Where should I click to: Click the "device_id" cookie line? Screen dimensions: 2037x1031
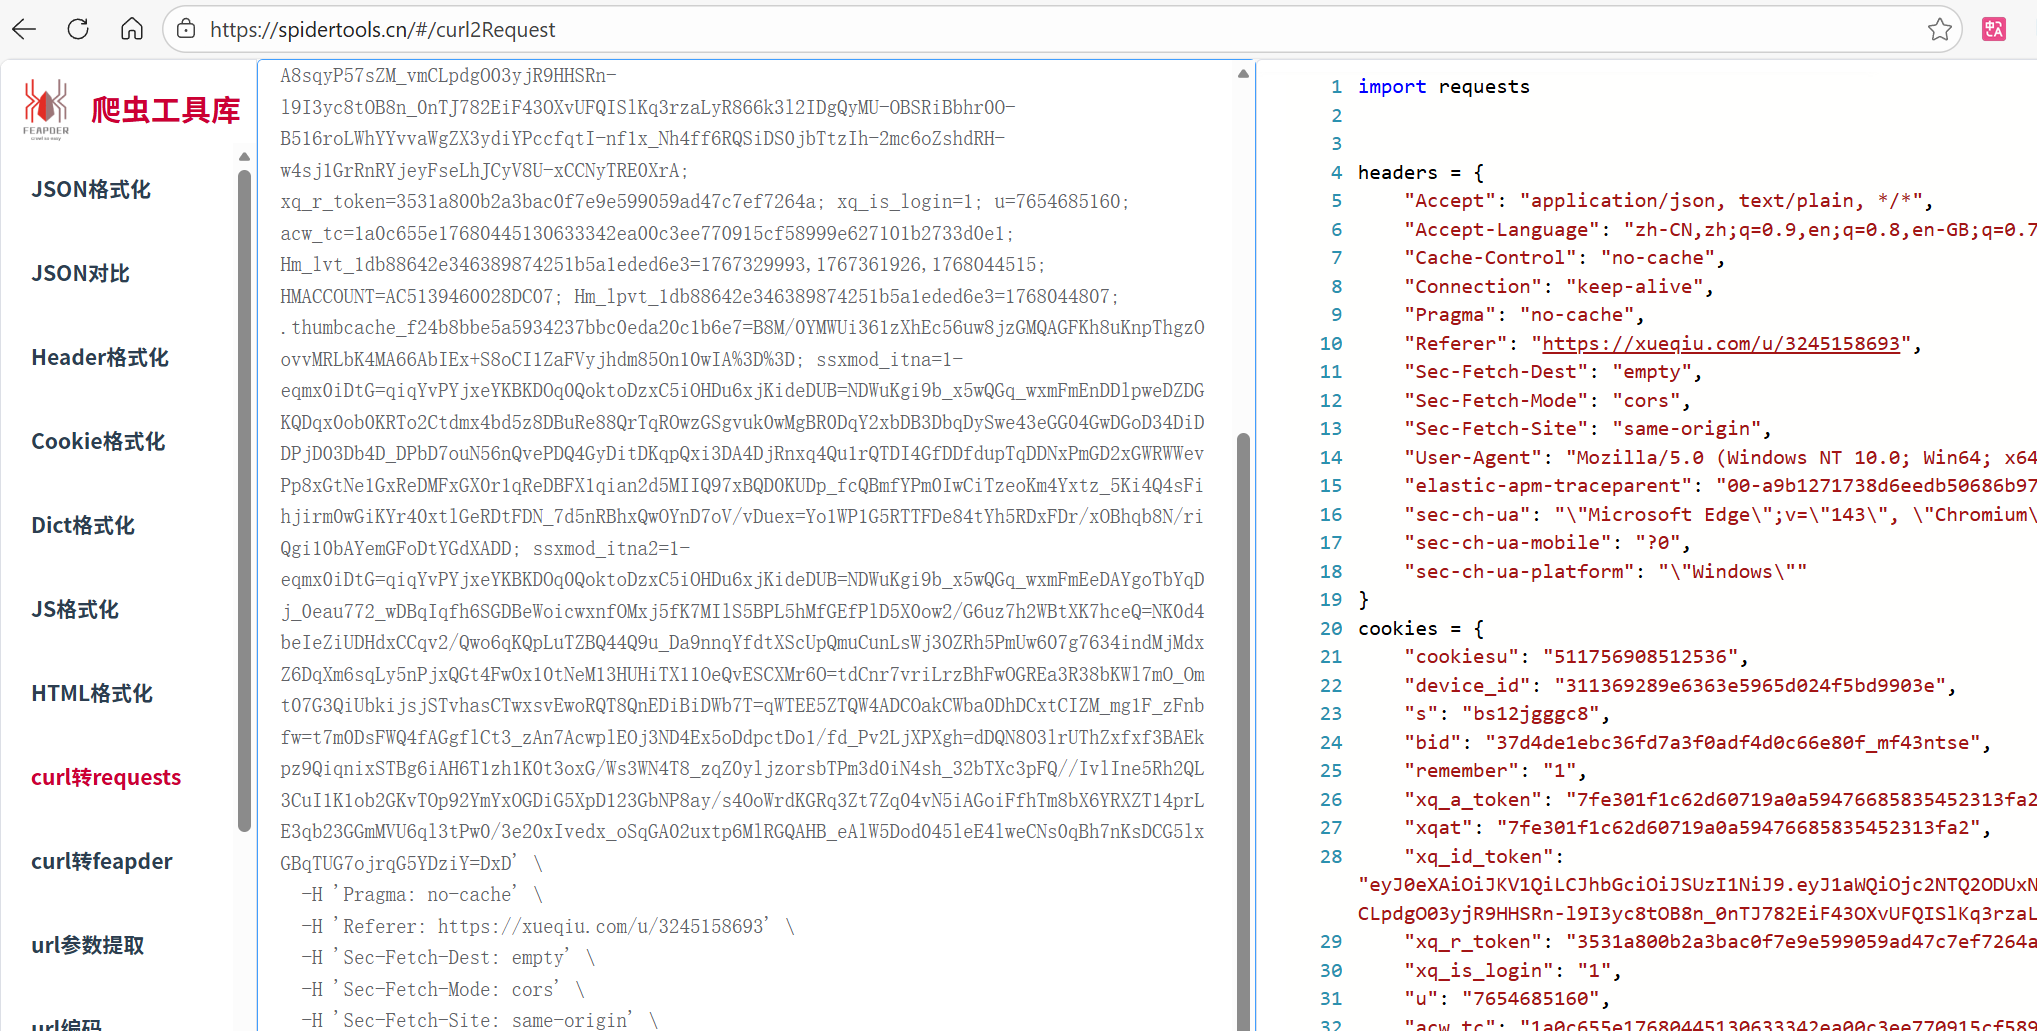tap(1680, 685)
